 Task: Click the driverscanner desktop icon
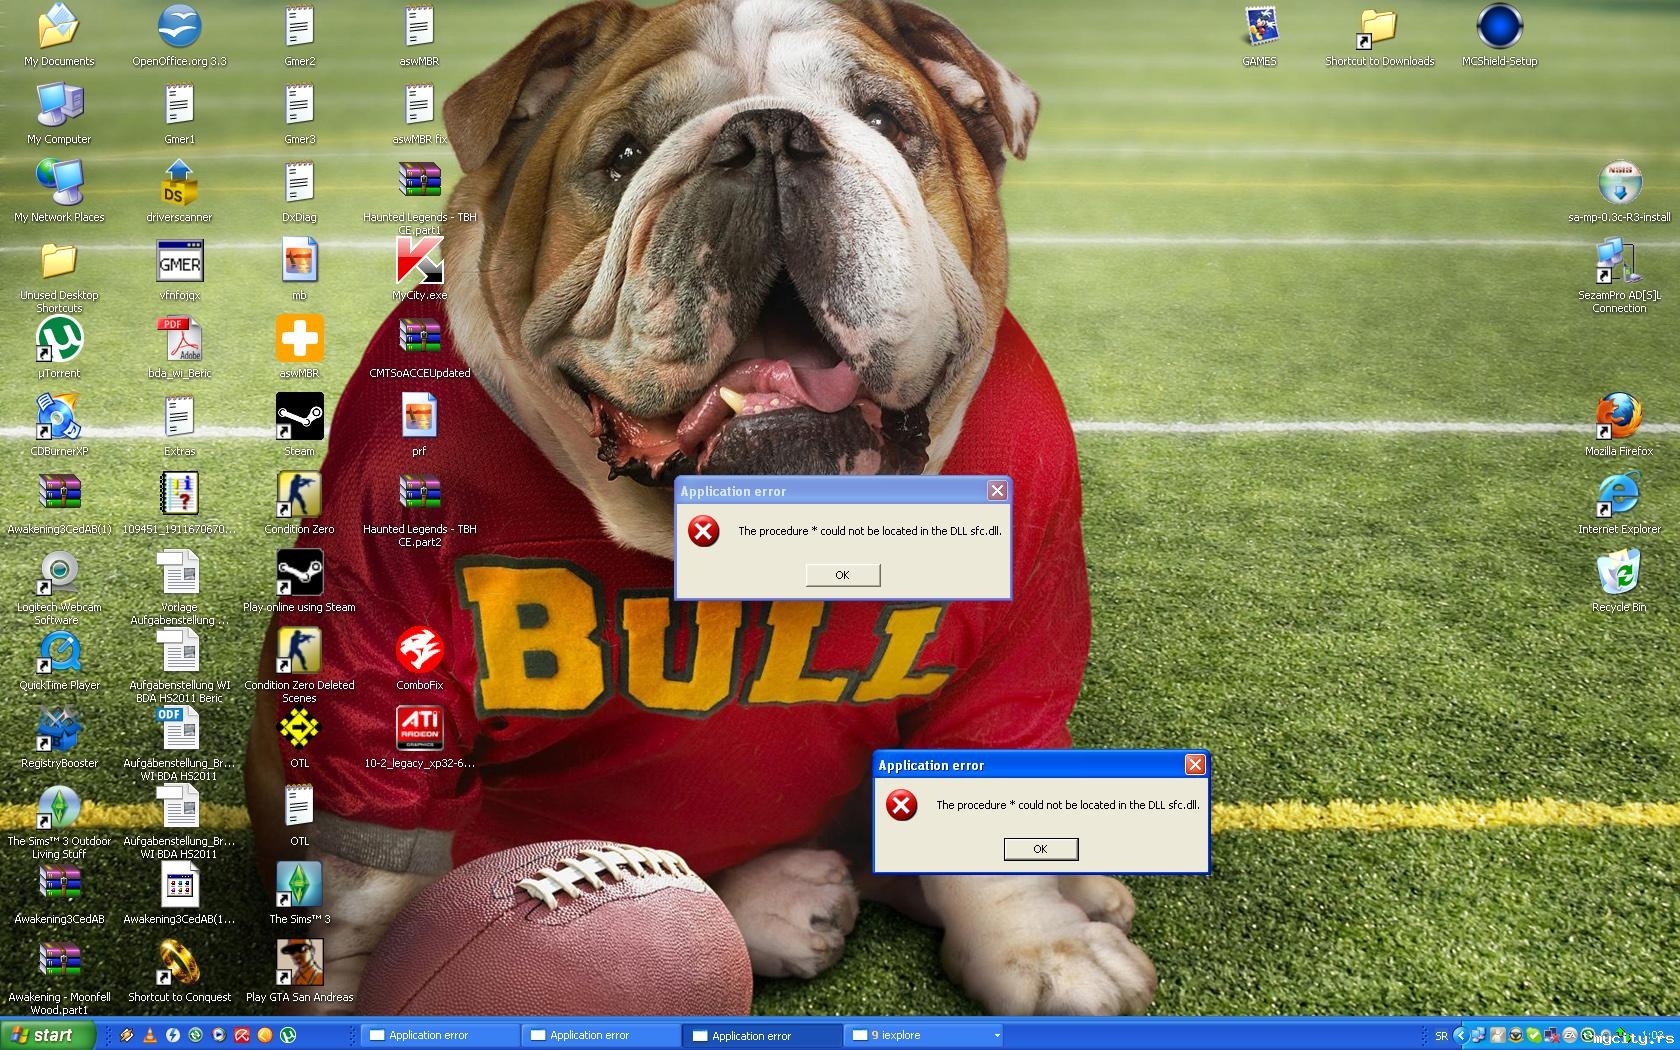[x=179, y=184]
